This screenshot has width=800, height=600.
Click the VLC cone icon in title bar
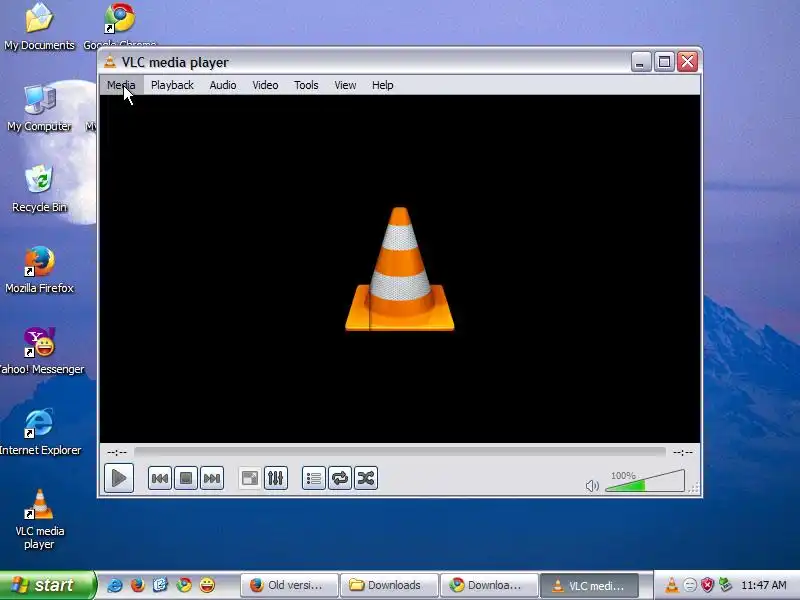[110, 62]
